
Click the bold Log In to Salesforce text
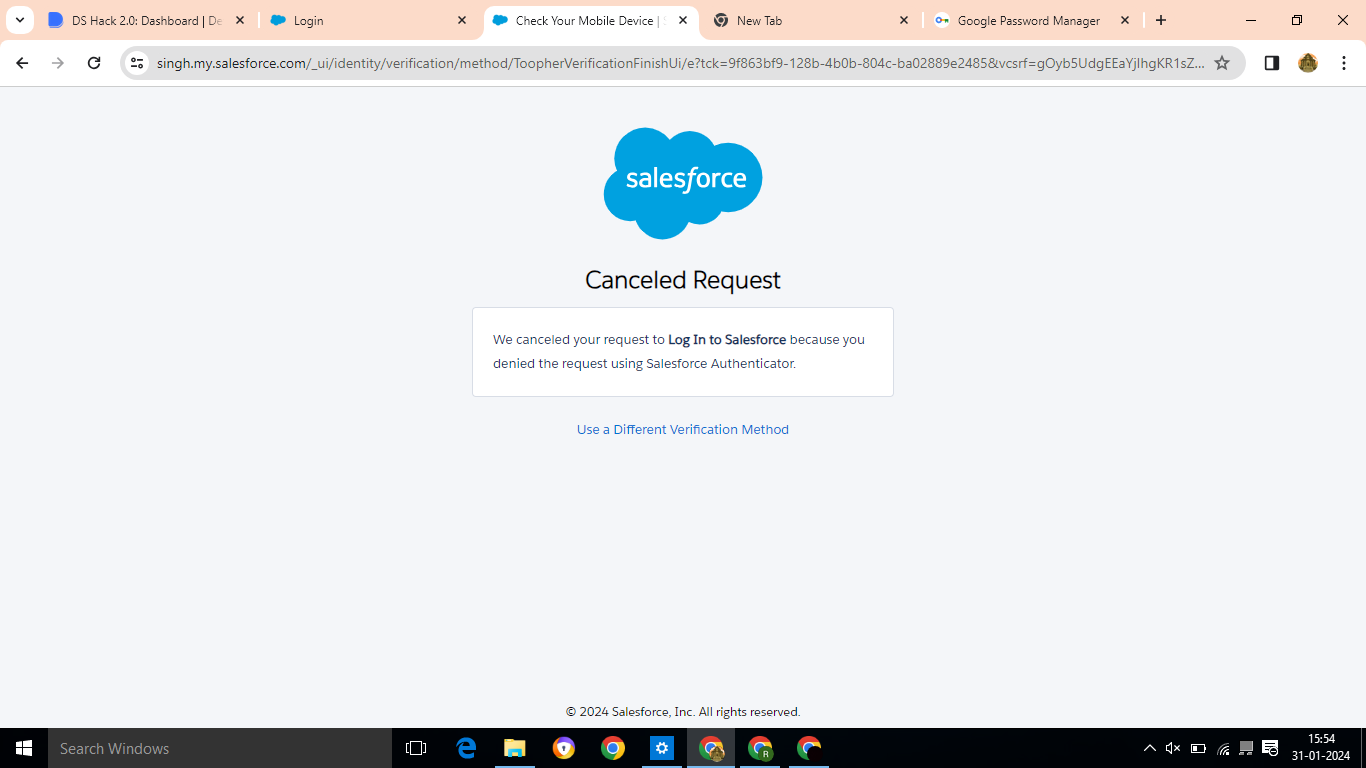(x=727, y=340)
